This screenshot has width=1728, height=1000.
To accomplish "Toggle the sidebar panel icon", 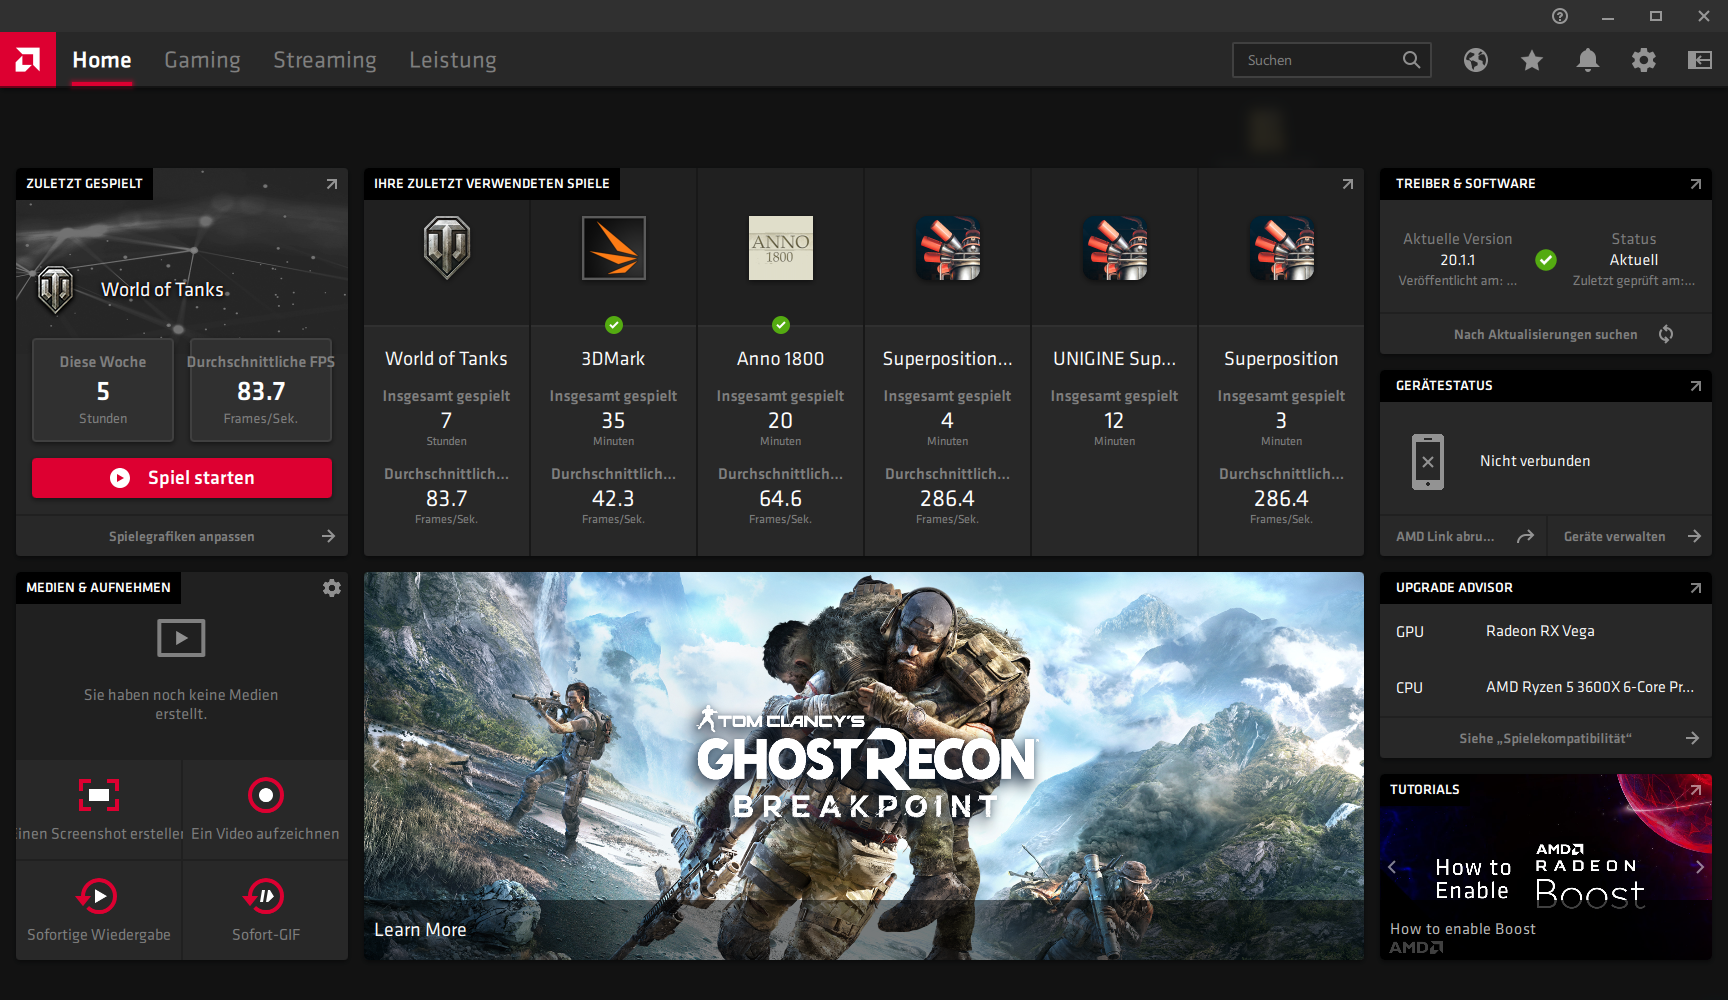I will pos(1700,60).
